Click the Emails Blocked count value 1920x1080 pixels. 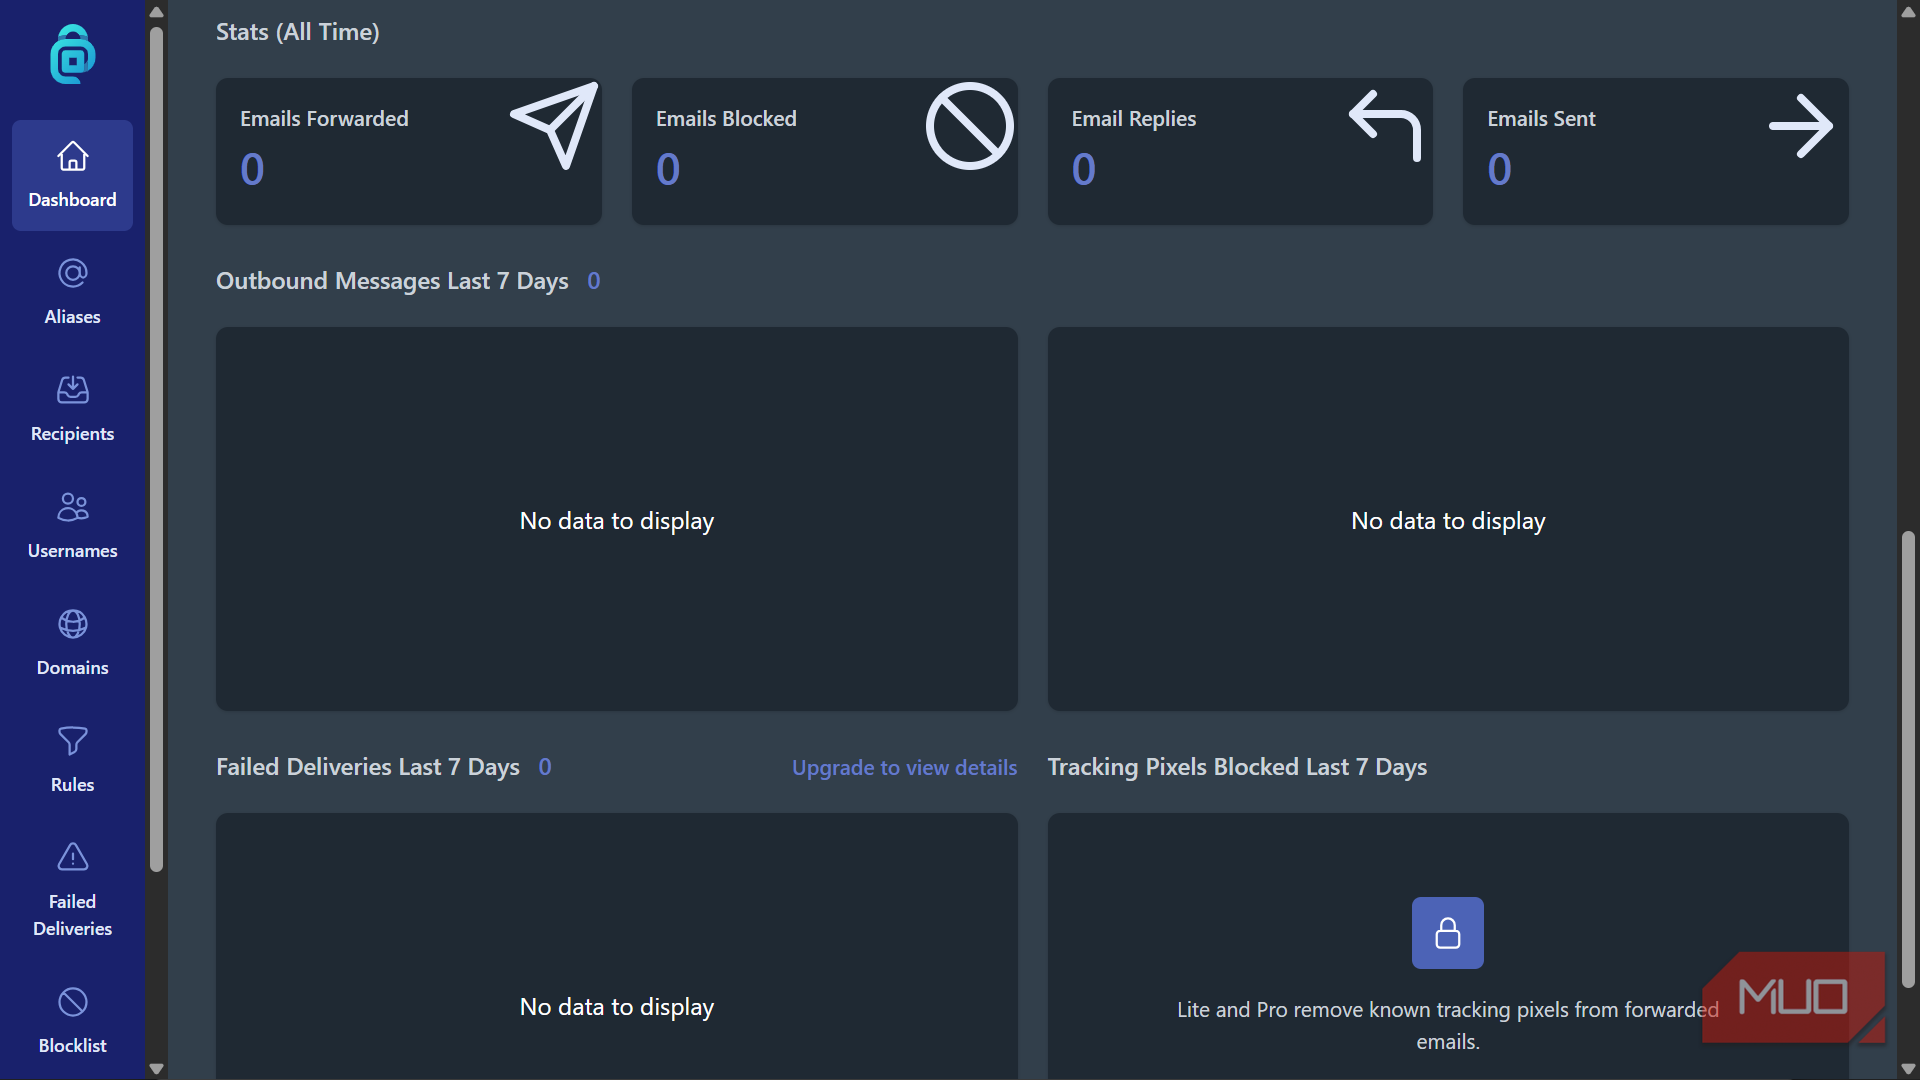point(668,169)
